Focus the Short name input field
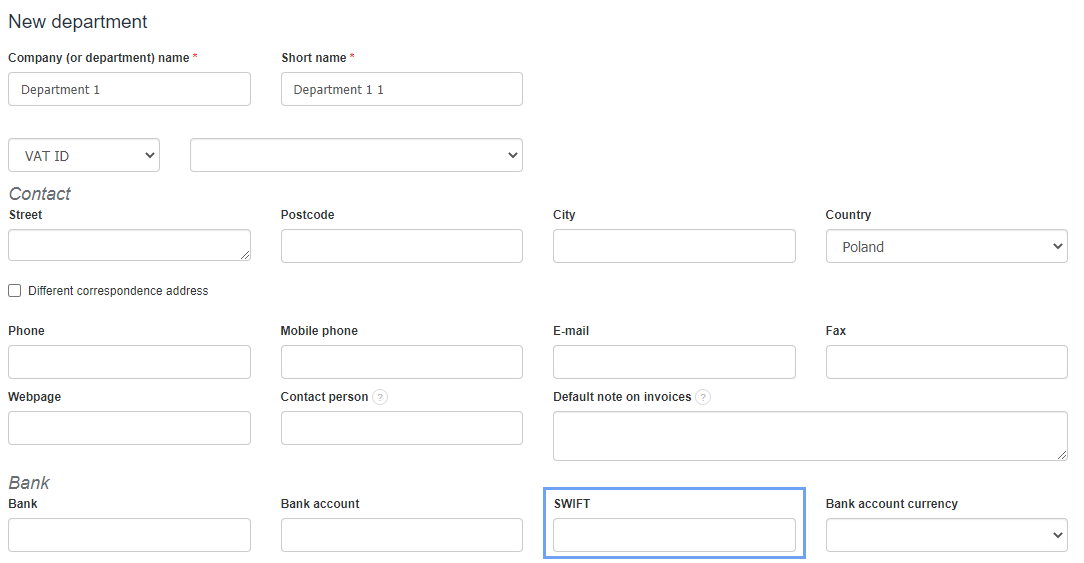The image size is (1084, 563). [401, 89]
